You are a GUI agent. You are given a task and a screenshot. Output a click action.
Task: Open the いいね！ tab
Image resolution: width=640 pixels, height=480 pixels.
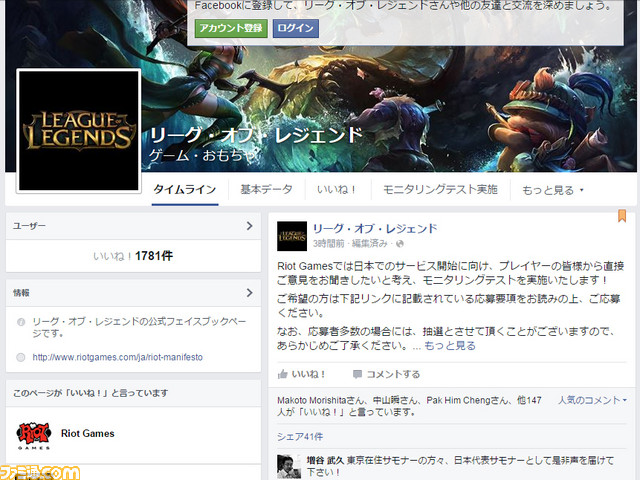pos(337,189)
